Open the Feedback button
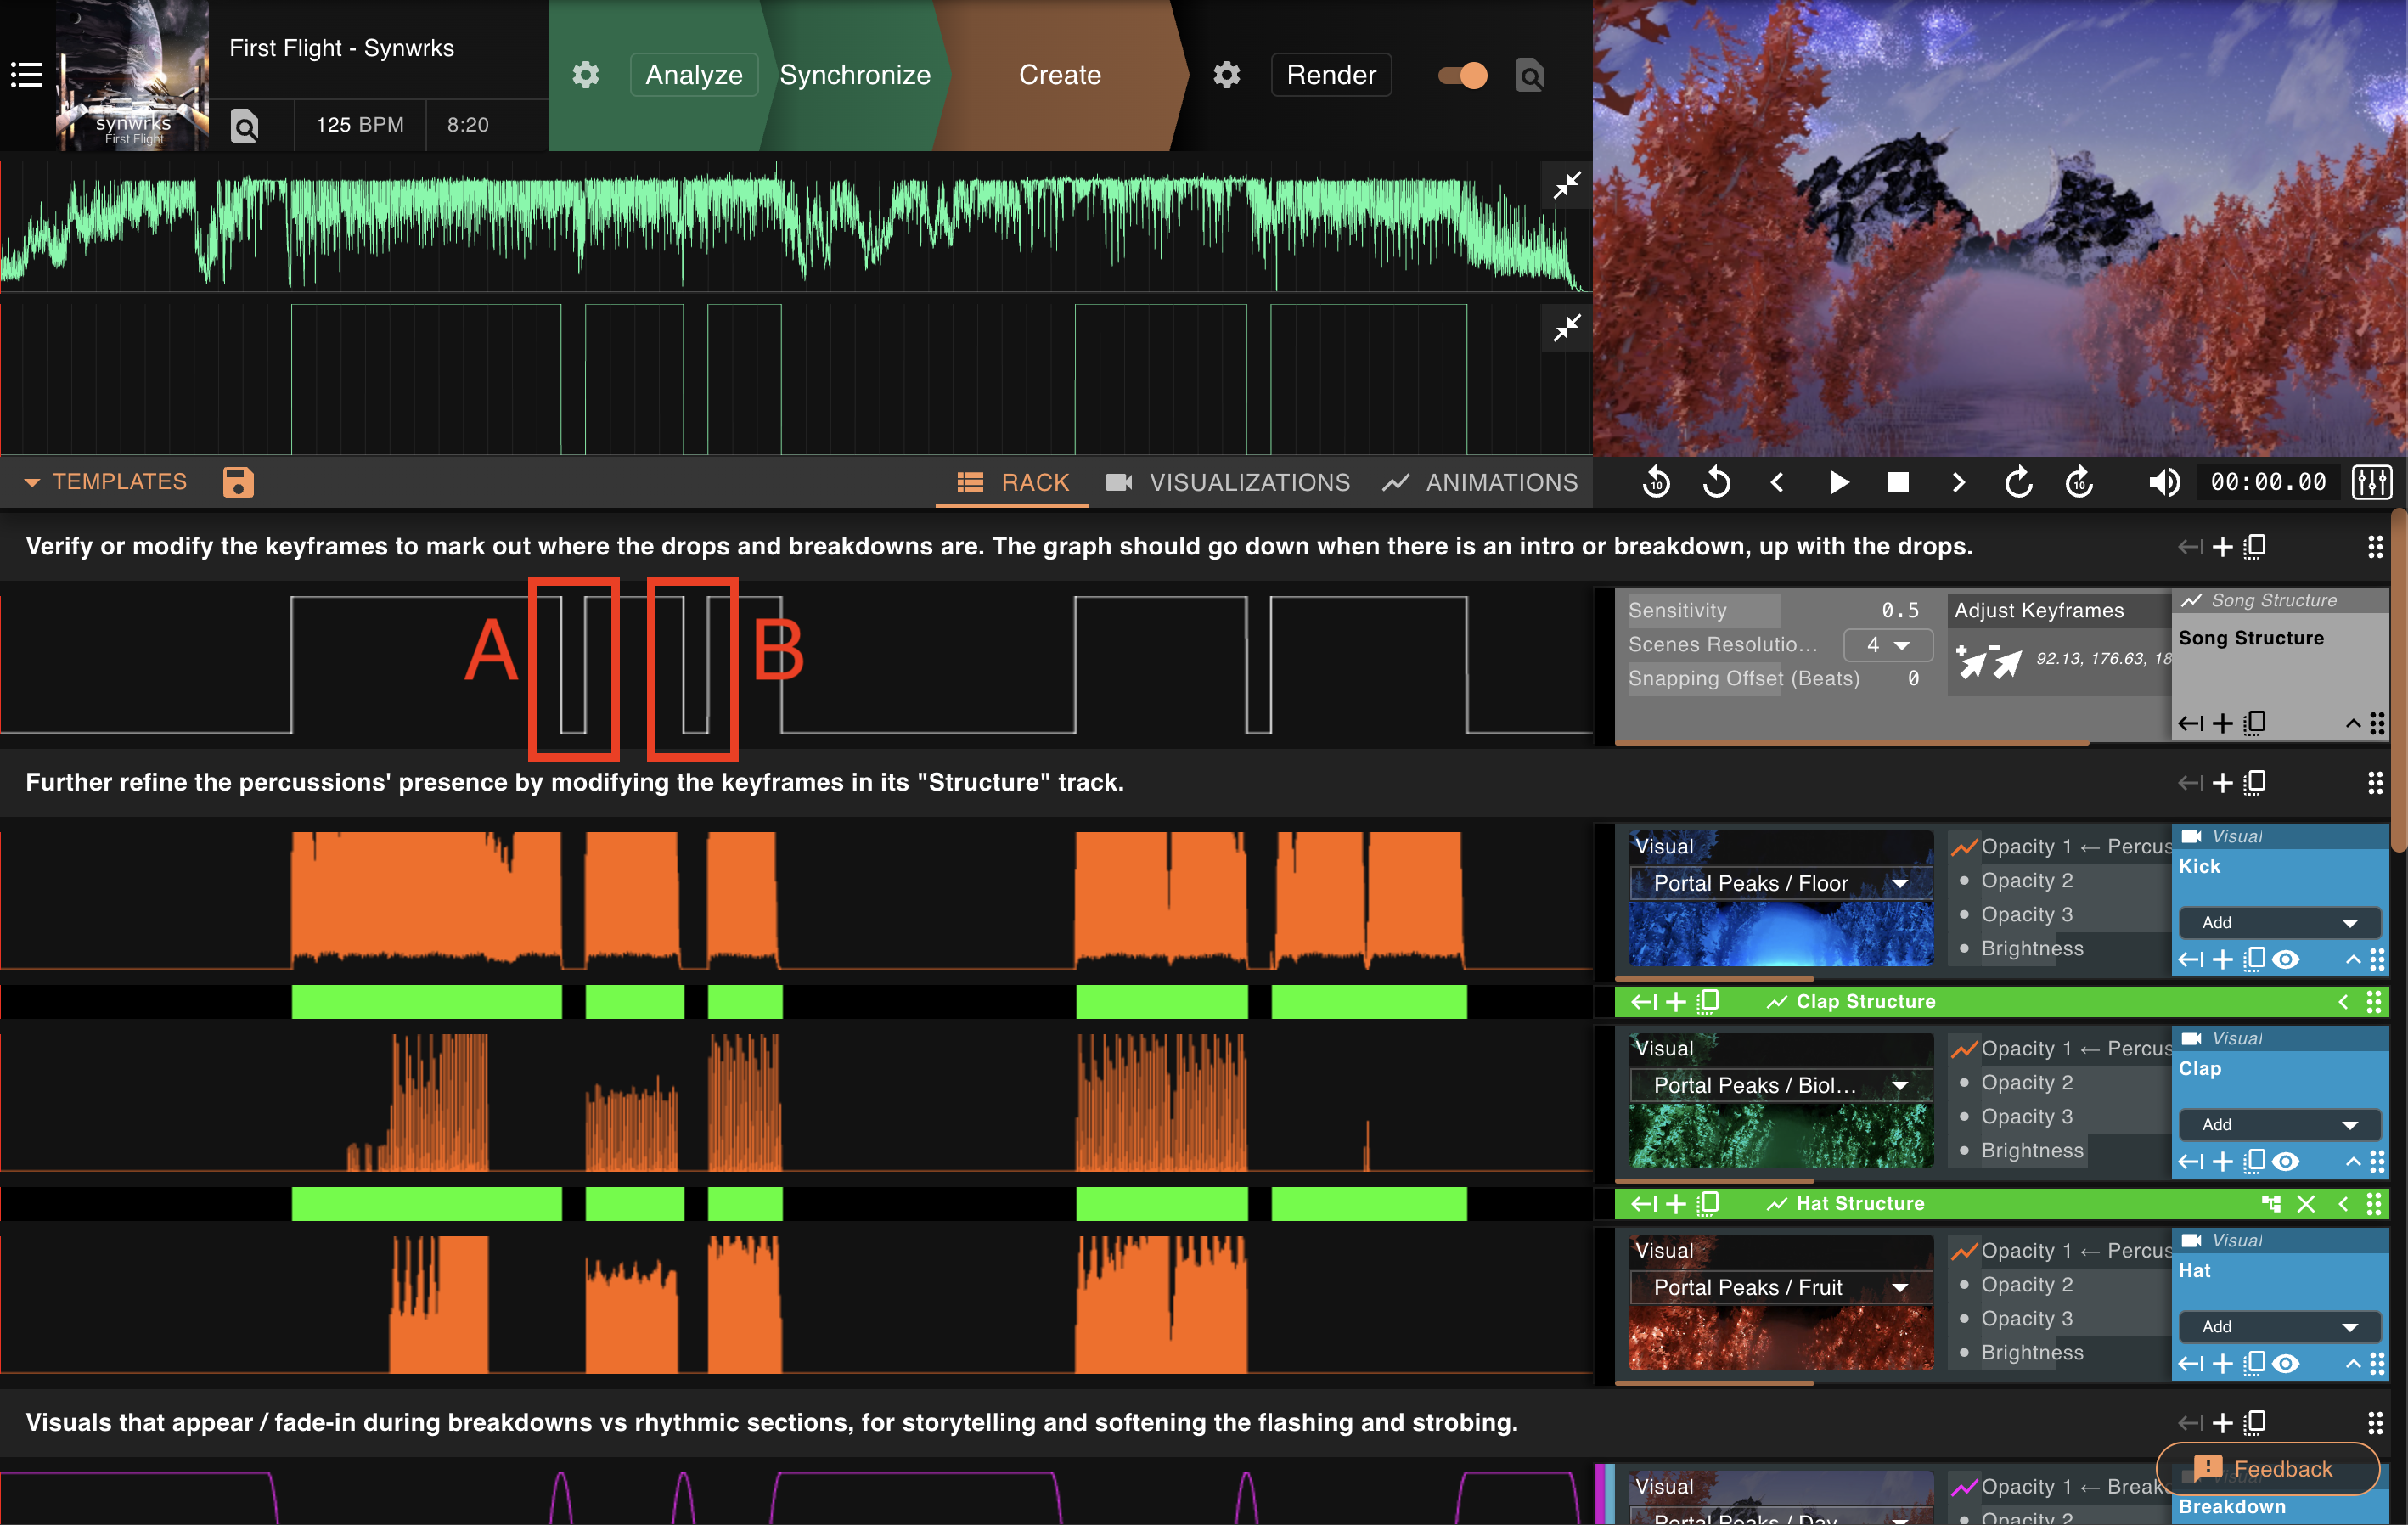This screenshot has height=1525, width=2408. (x=2267, y=1468)
